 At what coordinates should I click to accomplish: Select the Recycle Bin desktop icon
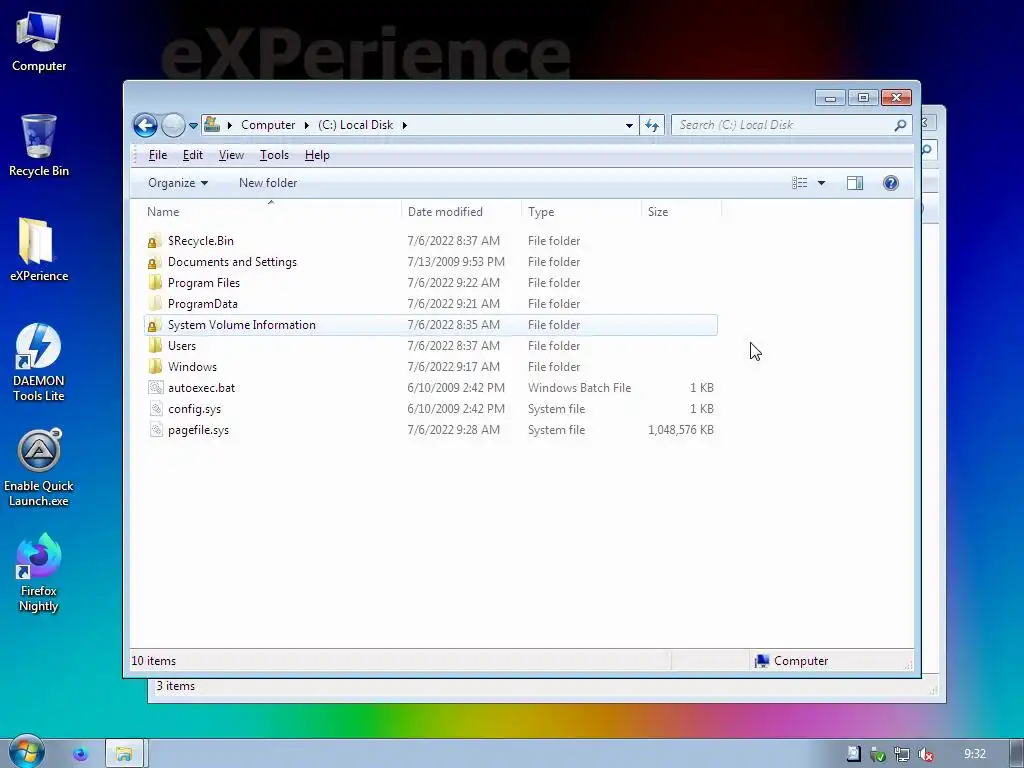point(39,146)
